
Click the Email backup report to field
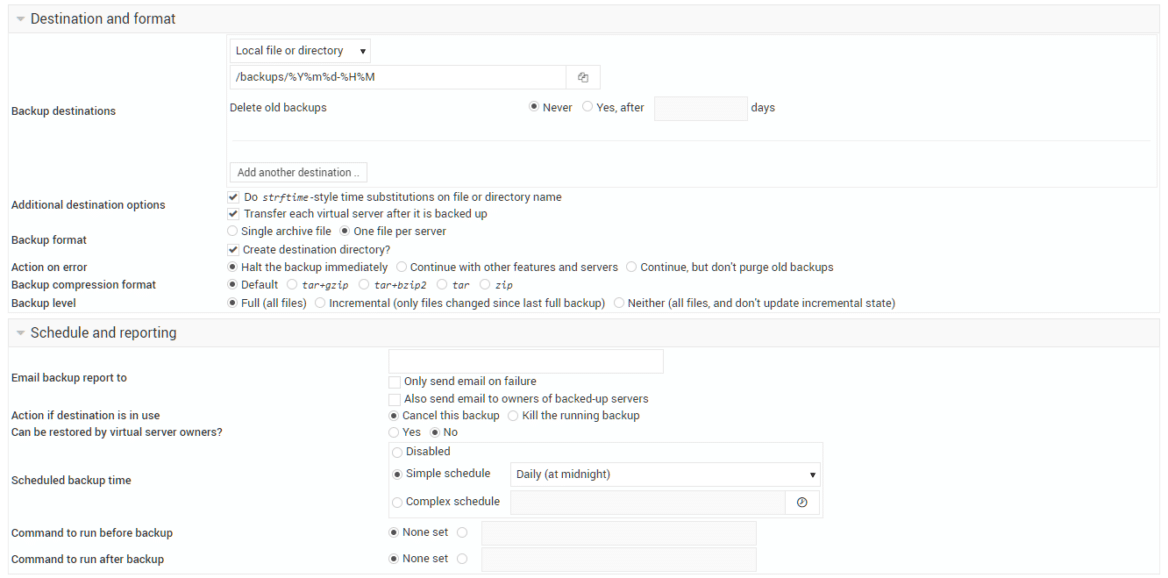click(x=526, y=360)
